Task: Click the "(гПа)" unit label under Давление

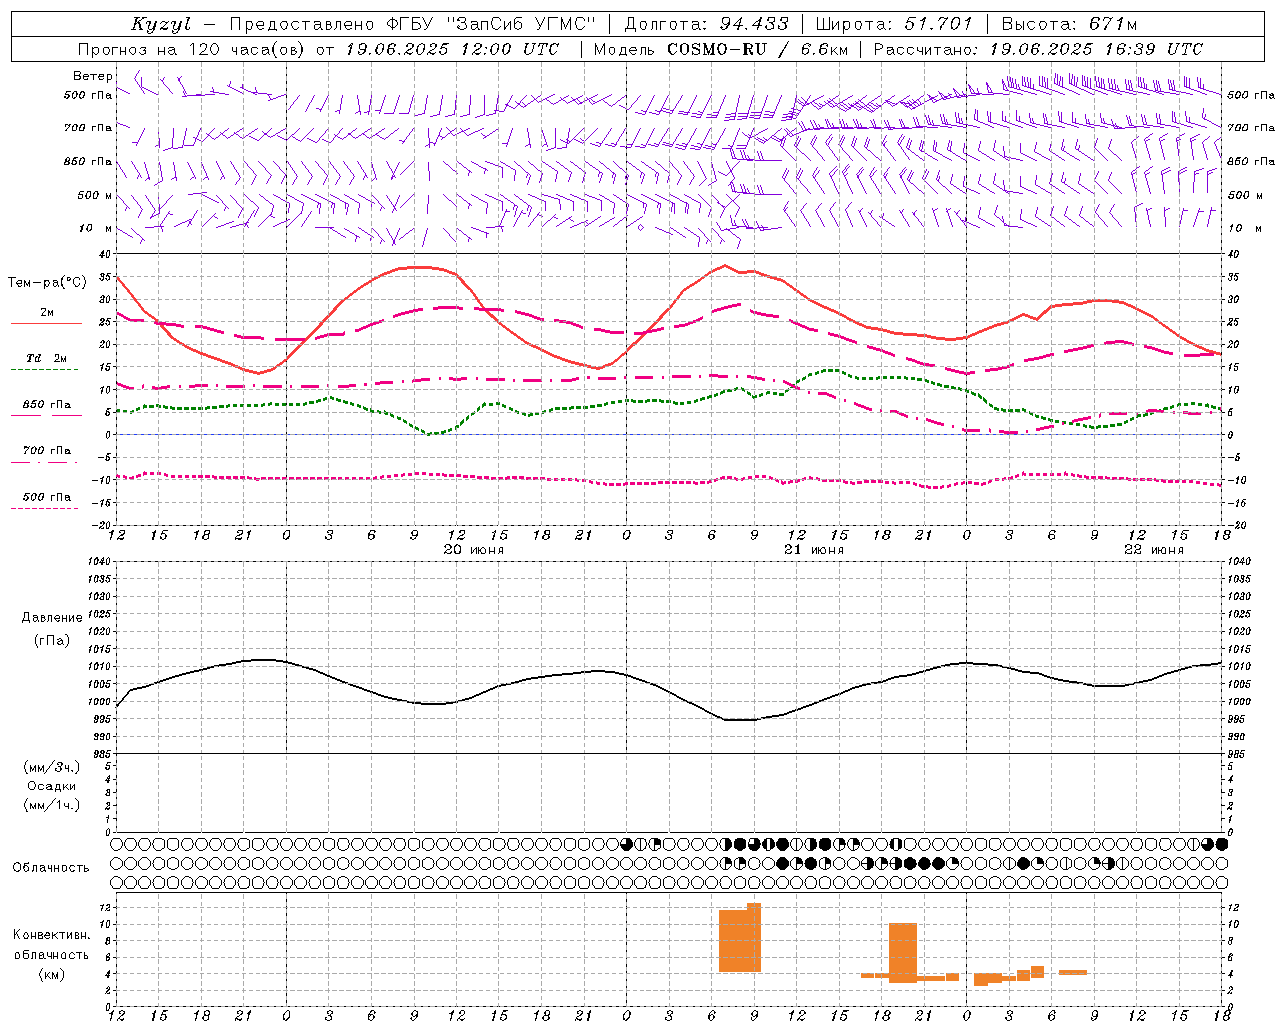Action: 52,641
